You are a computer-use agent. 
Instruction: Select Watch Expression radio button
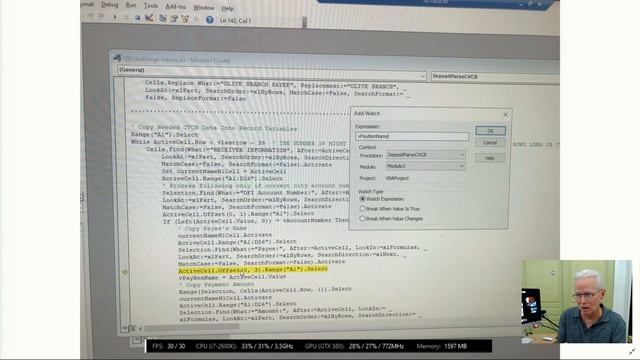pyautogui.click(x=362, y=199)
